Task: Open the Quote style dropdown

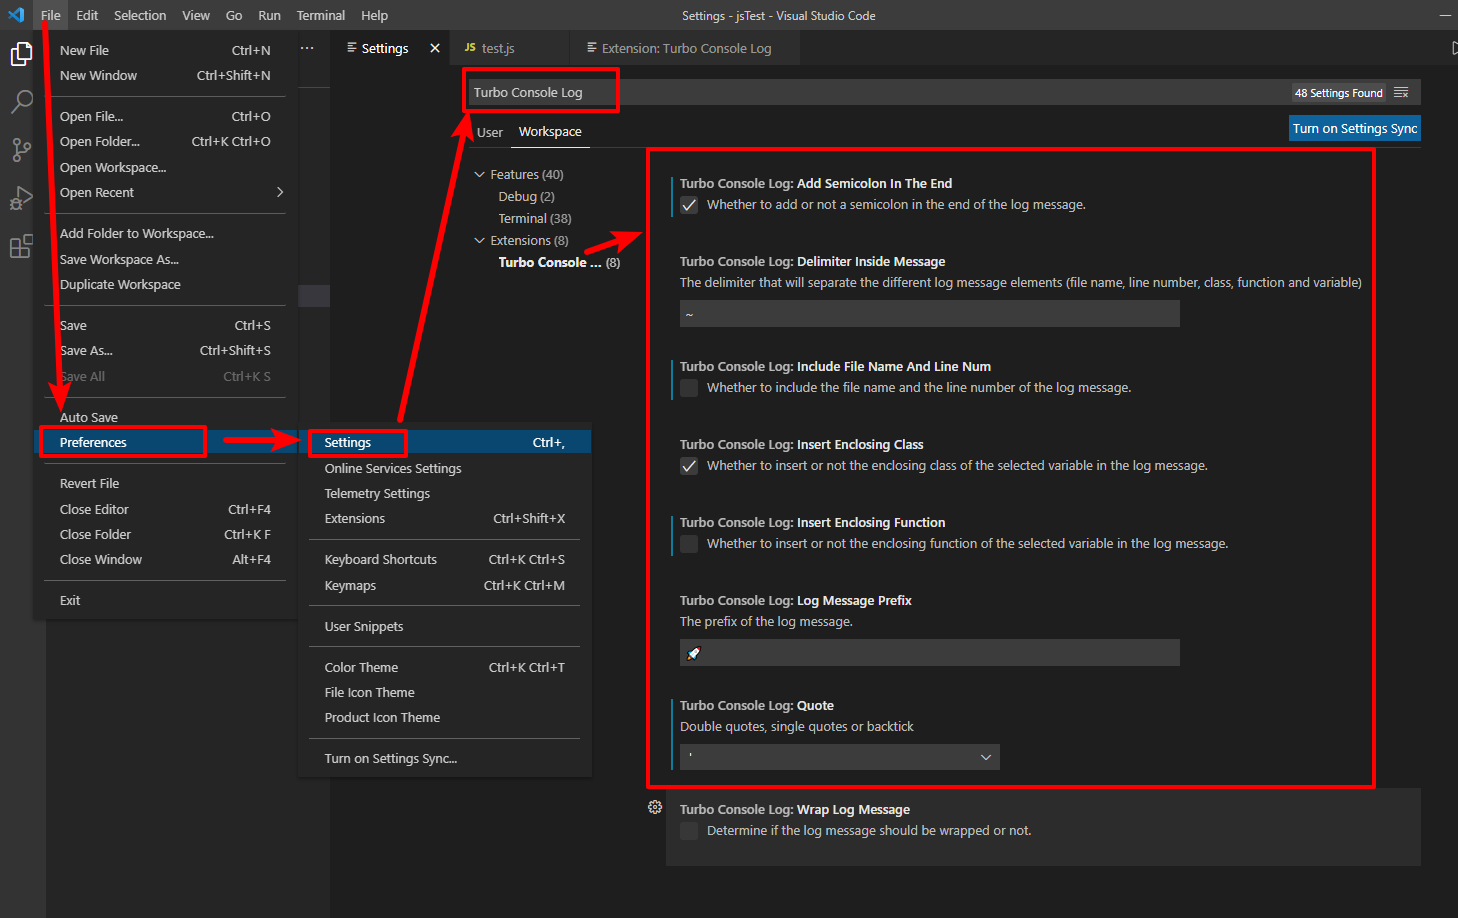Action: 840,757
